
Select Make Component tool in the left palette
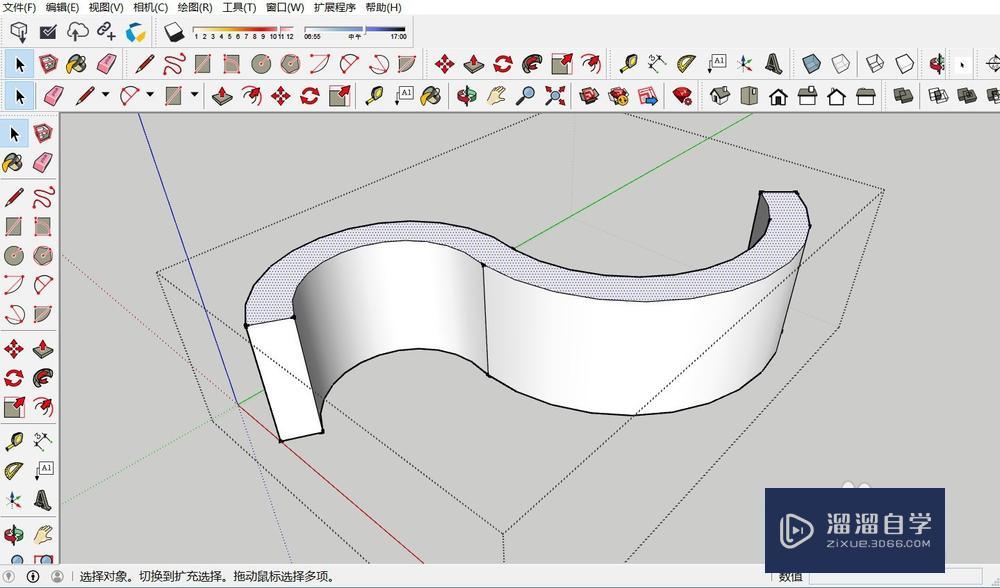click(43, 133)
